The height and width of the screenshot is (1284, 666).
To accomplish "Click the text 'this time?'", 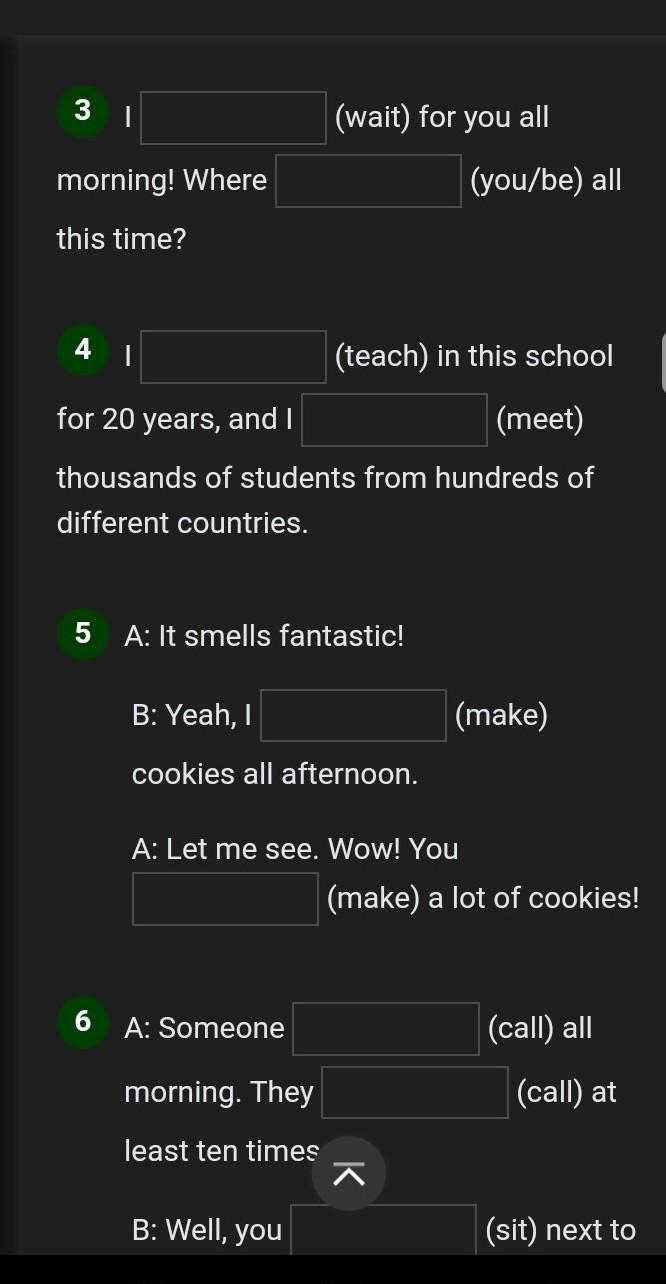I will (122, 239).
